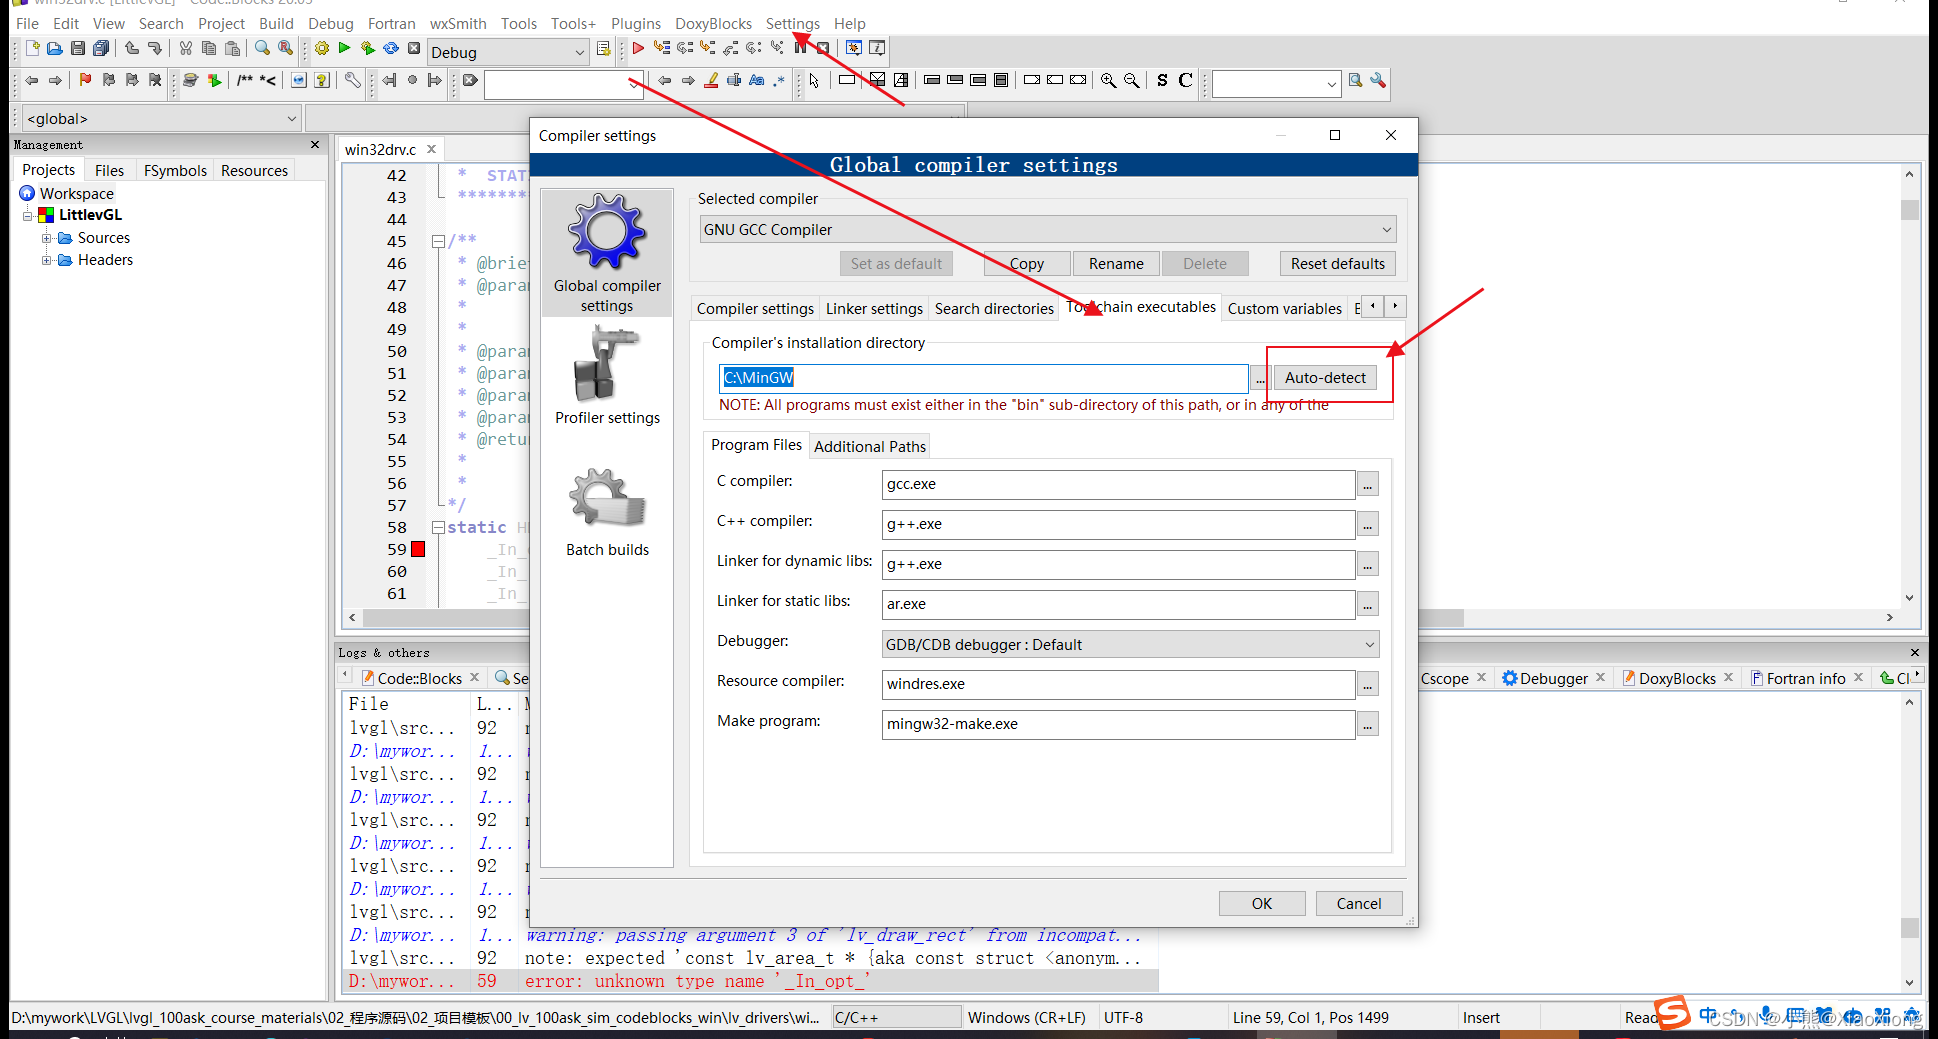Click the red Debug/Continue arrow icon
This screenshot has height=1039, width=1938.
click(638, 48)
